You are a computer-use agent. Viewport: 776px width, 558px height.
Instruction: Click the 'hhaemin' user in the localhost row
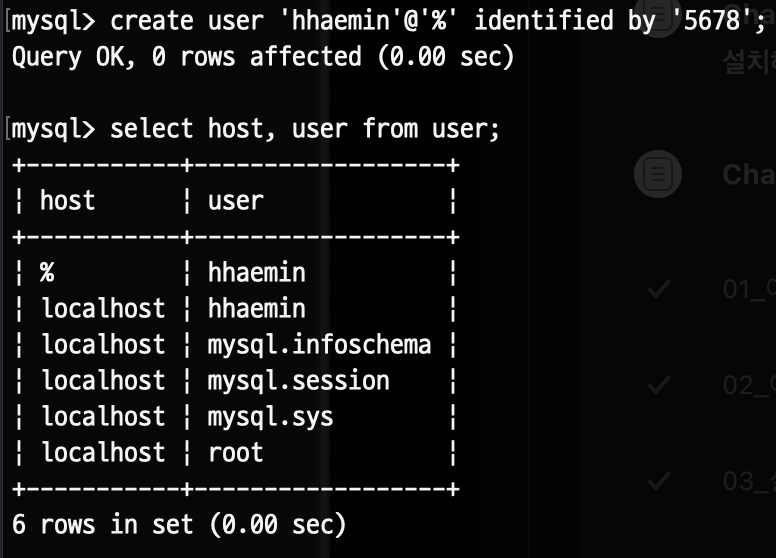(x=256, y=308)
